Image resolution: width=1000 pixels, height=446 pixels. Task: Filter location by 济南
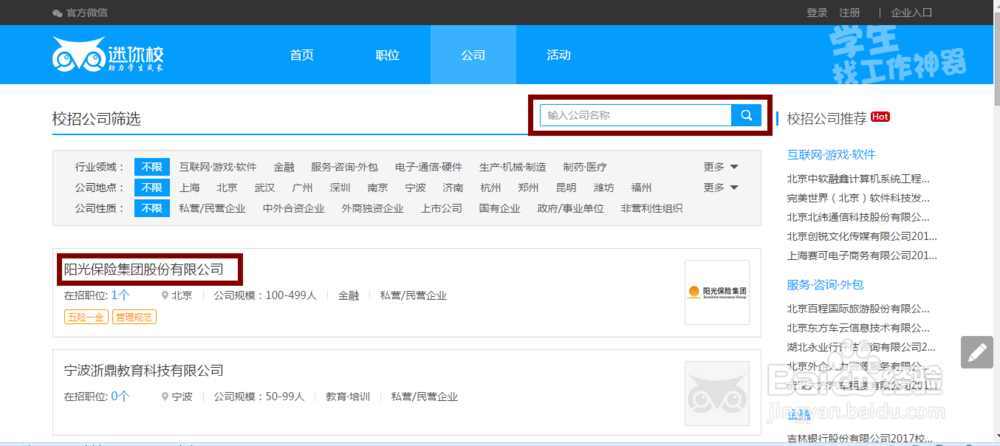(x=453, y=188)
